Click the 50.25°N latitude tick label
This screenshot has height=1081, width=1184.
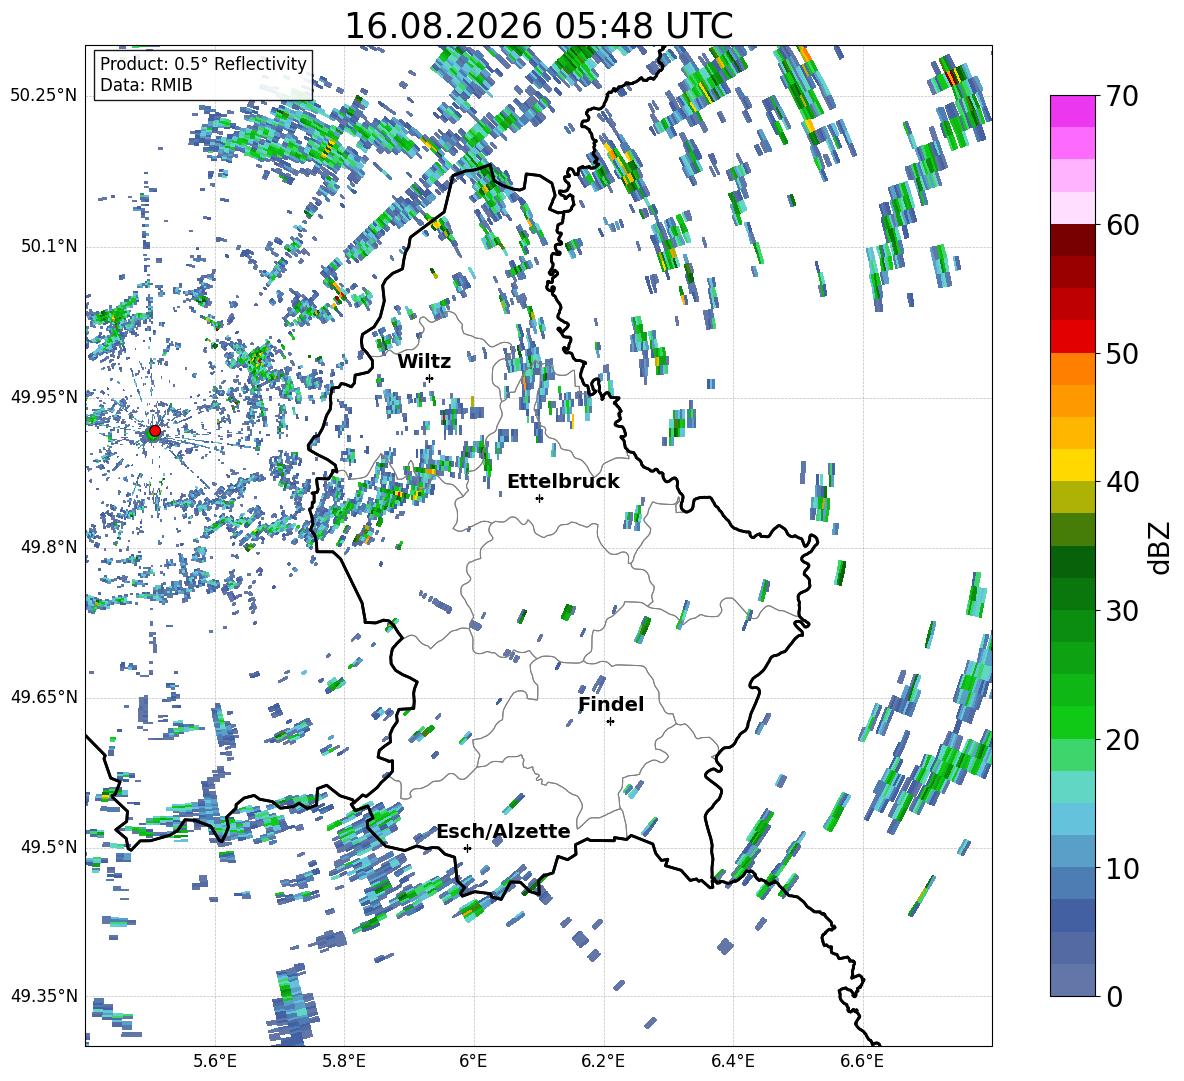click(44, 96)
